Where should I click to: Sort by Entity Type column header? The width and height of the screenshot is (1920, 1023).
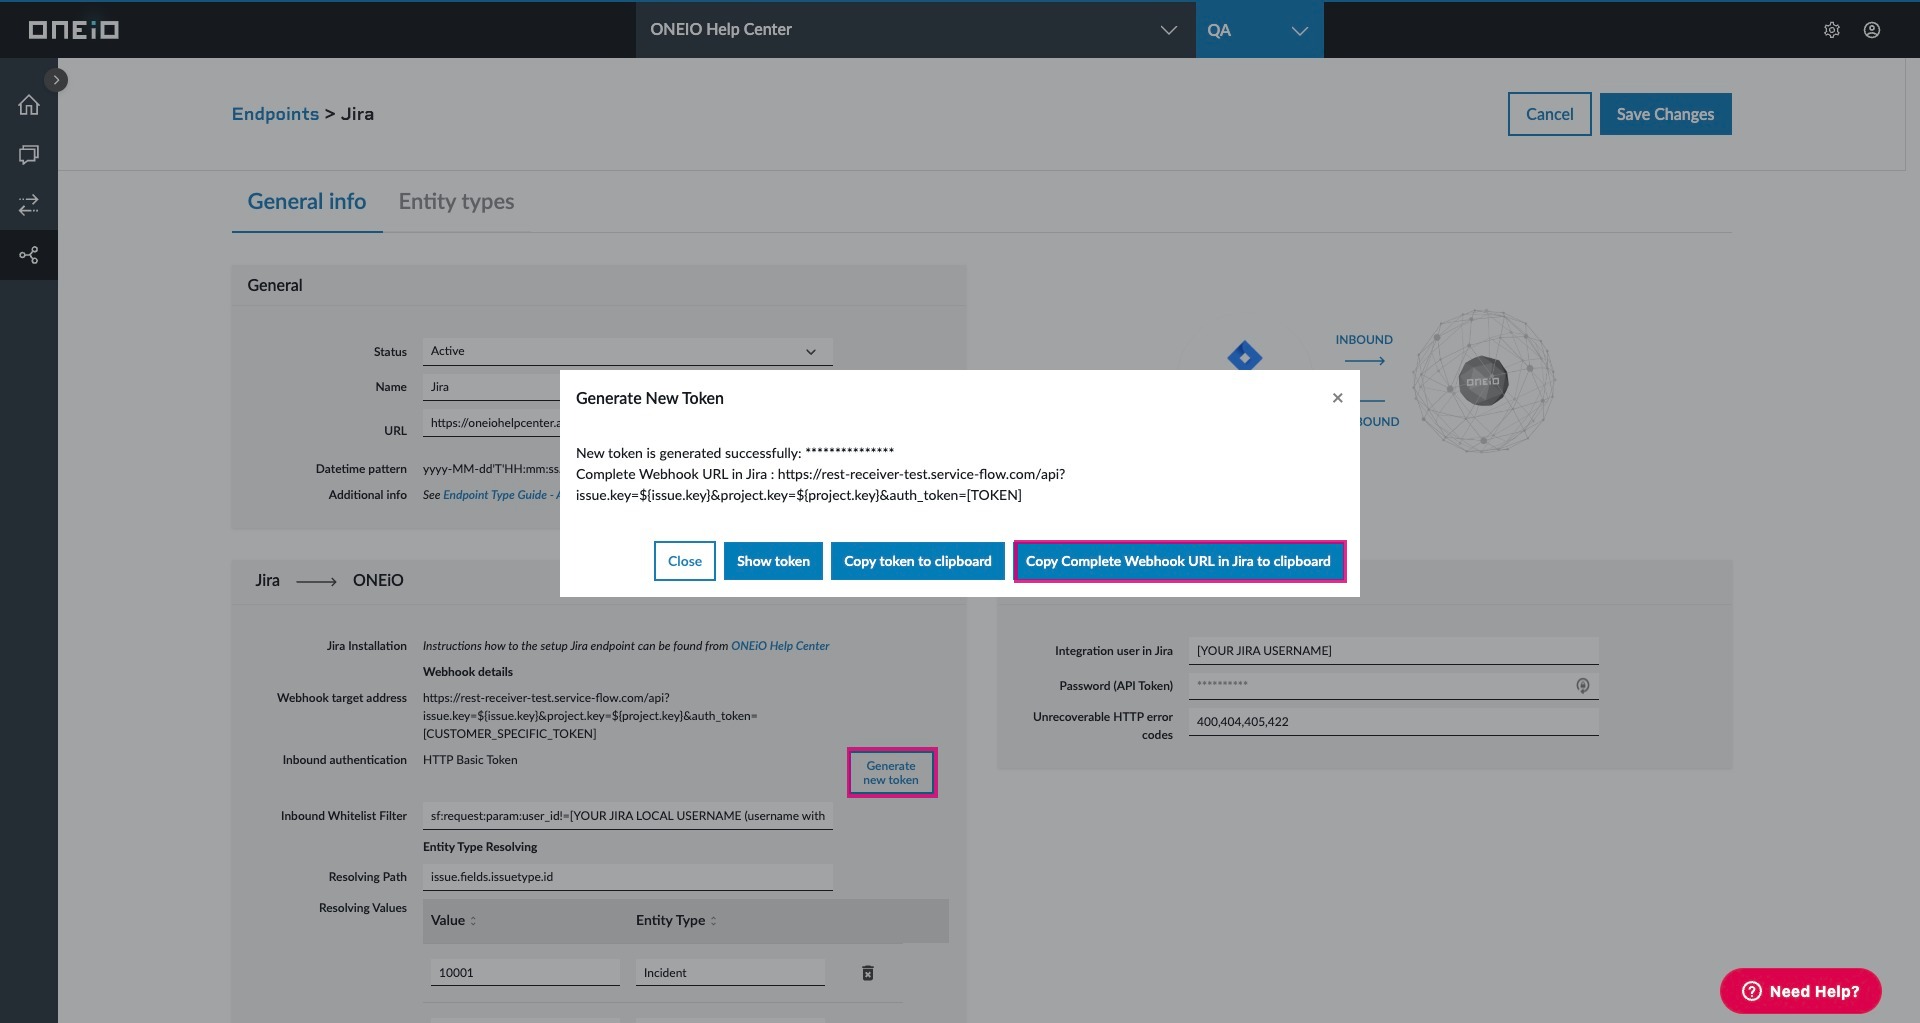pyautogui.click(x=676, y=921)
